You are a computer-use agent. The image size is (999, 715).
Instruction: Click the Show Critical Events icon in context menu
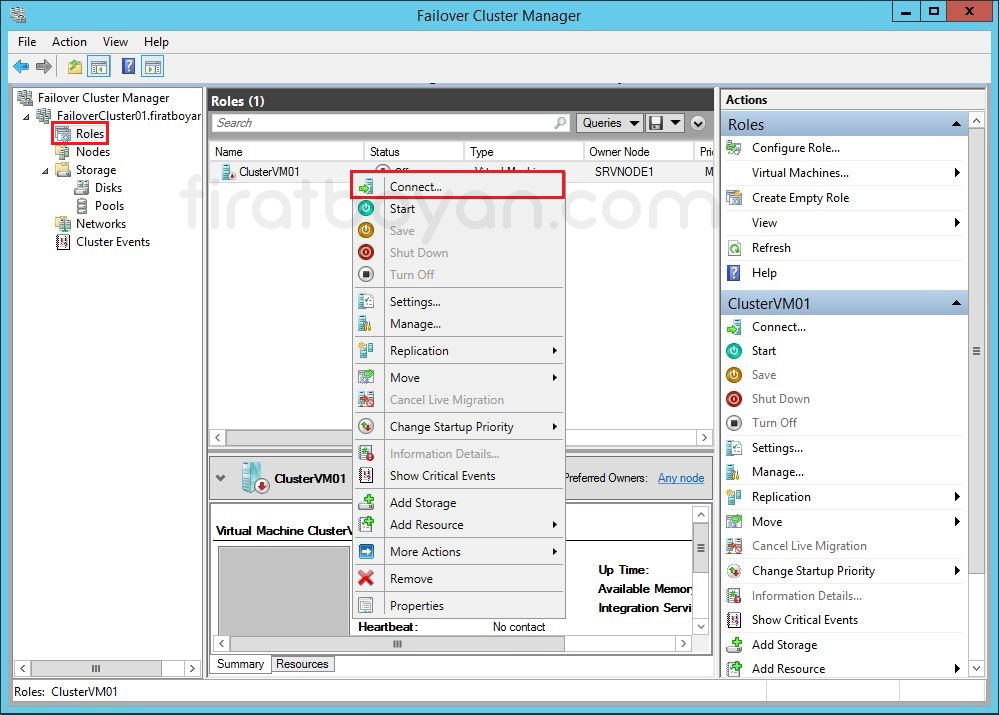click(x=366, y=475)
